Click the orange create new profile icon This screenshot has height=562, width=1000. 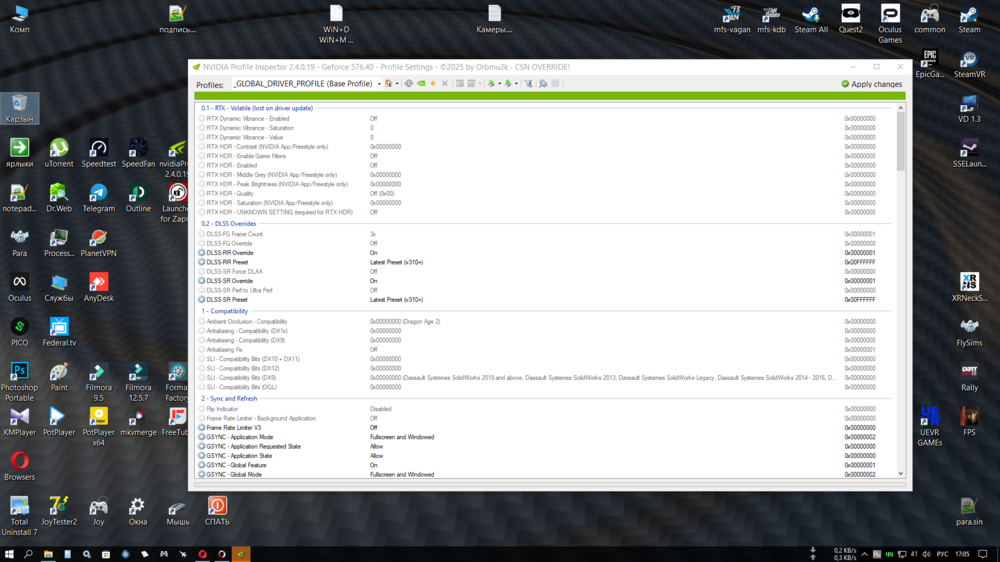click(x=432, y=84)
